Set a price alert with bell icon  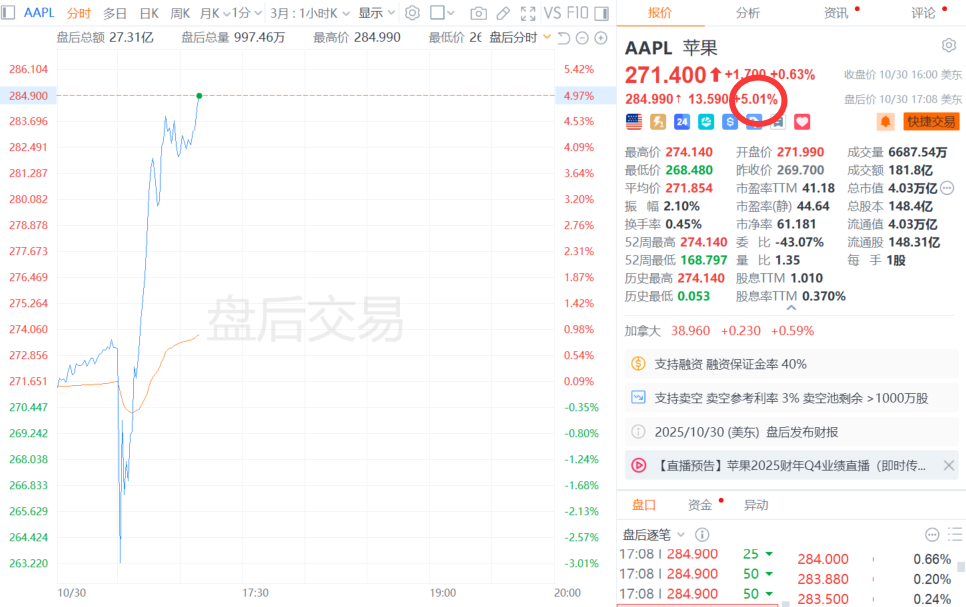885,121
